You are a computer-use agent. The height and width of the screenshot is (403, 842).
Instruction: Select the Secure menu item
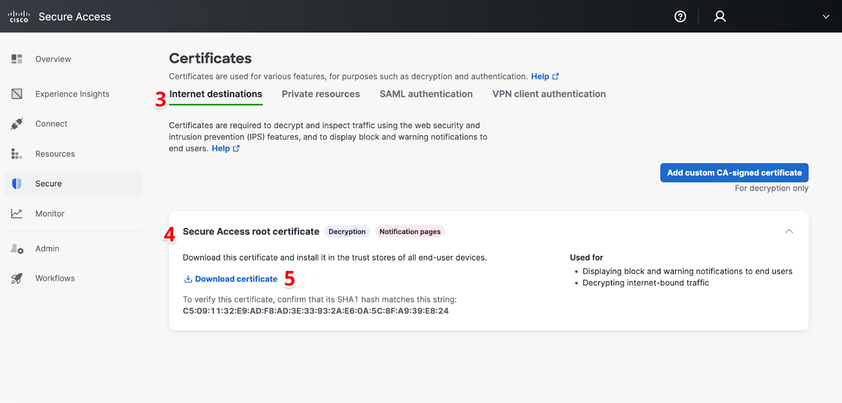(x=73, y=184)
